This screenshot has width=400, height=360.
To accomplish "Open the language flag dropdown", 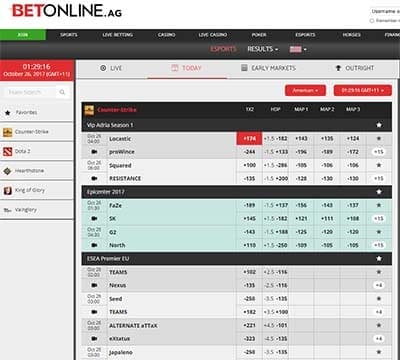I will tap(298, 49).
